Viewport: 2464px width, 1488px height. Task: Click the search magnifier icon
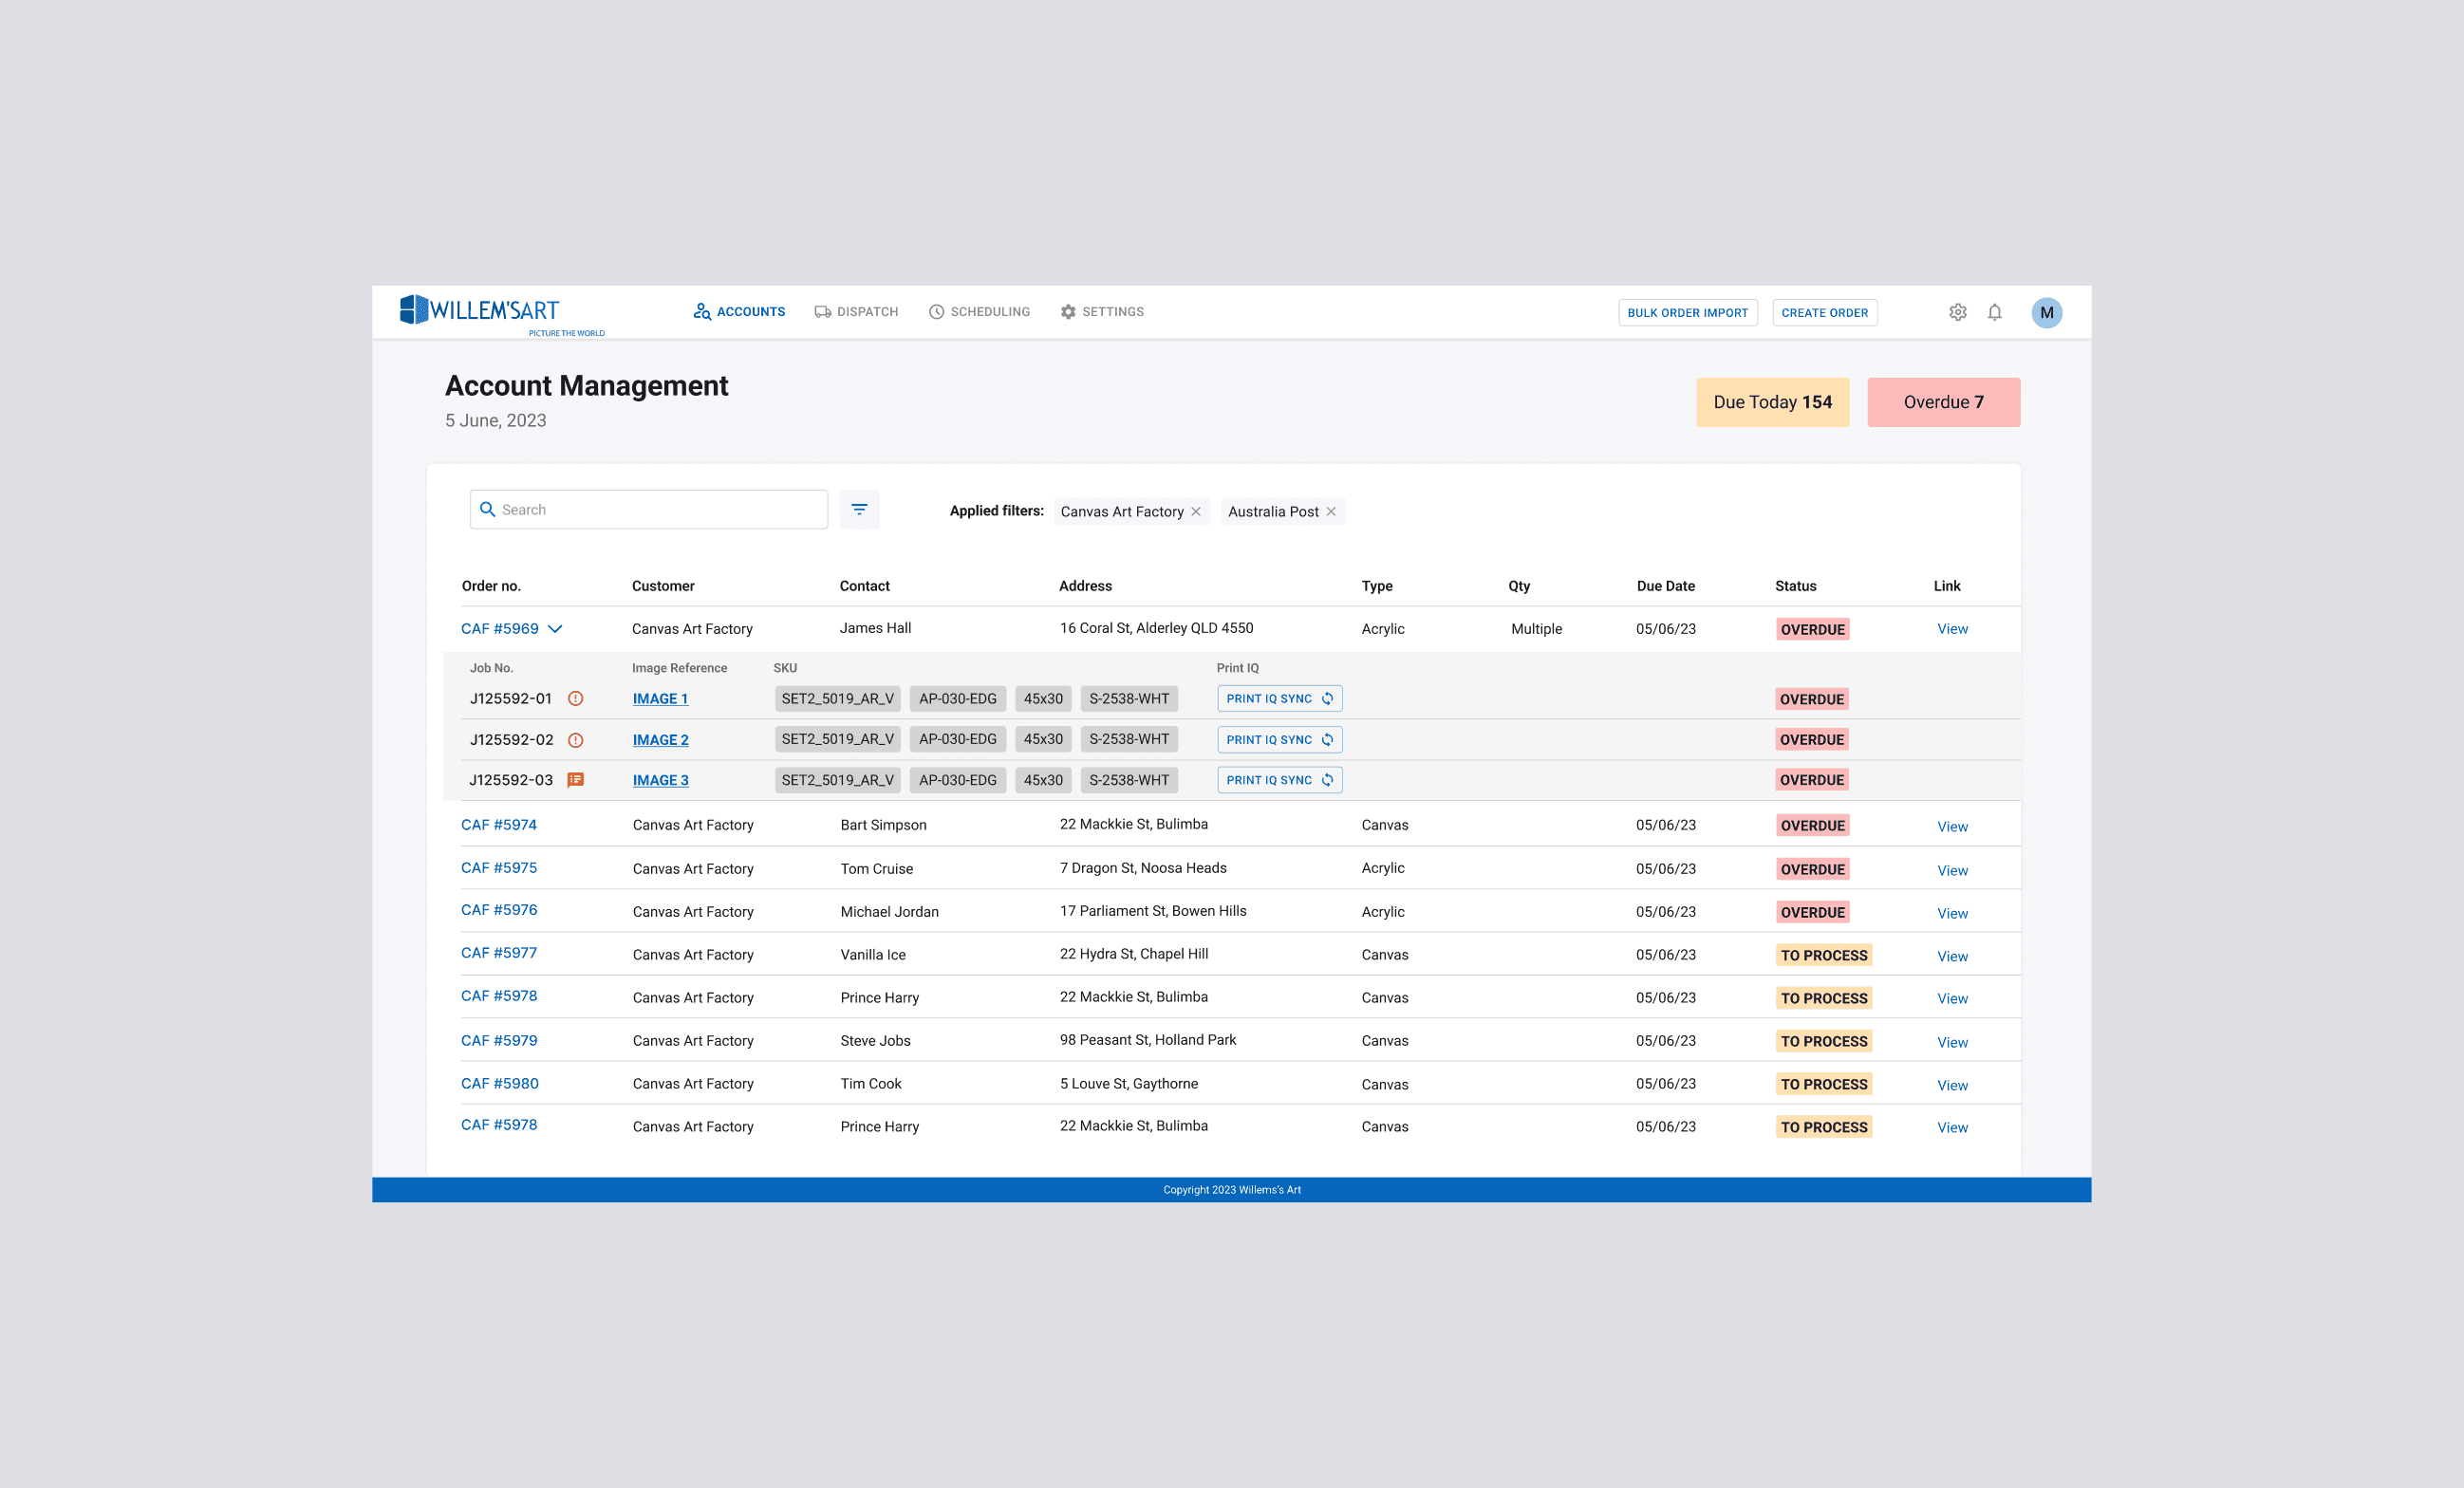[488, 509]
